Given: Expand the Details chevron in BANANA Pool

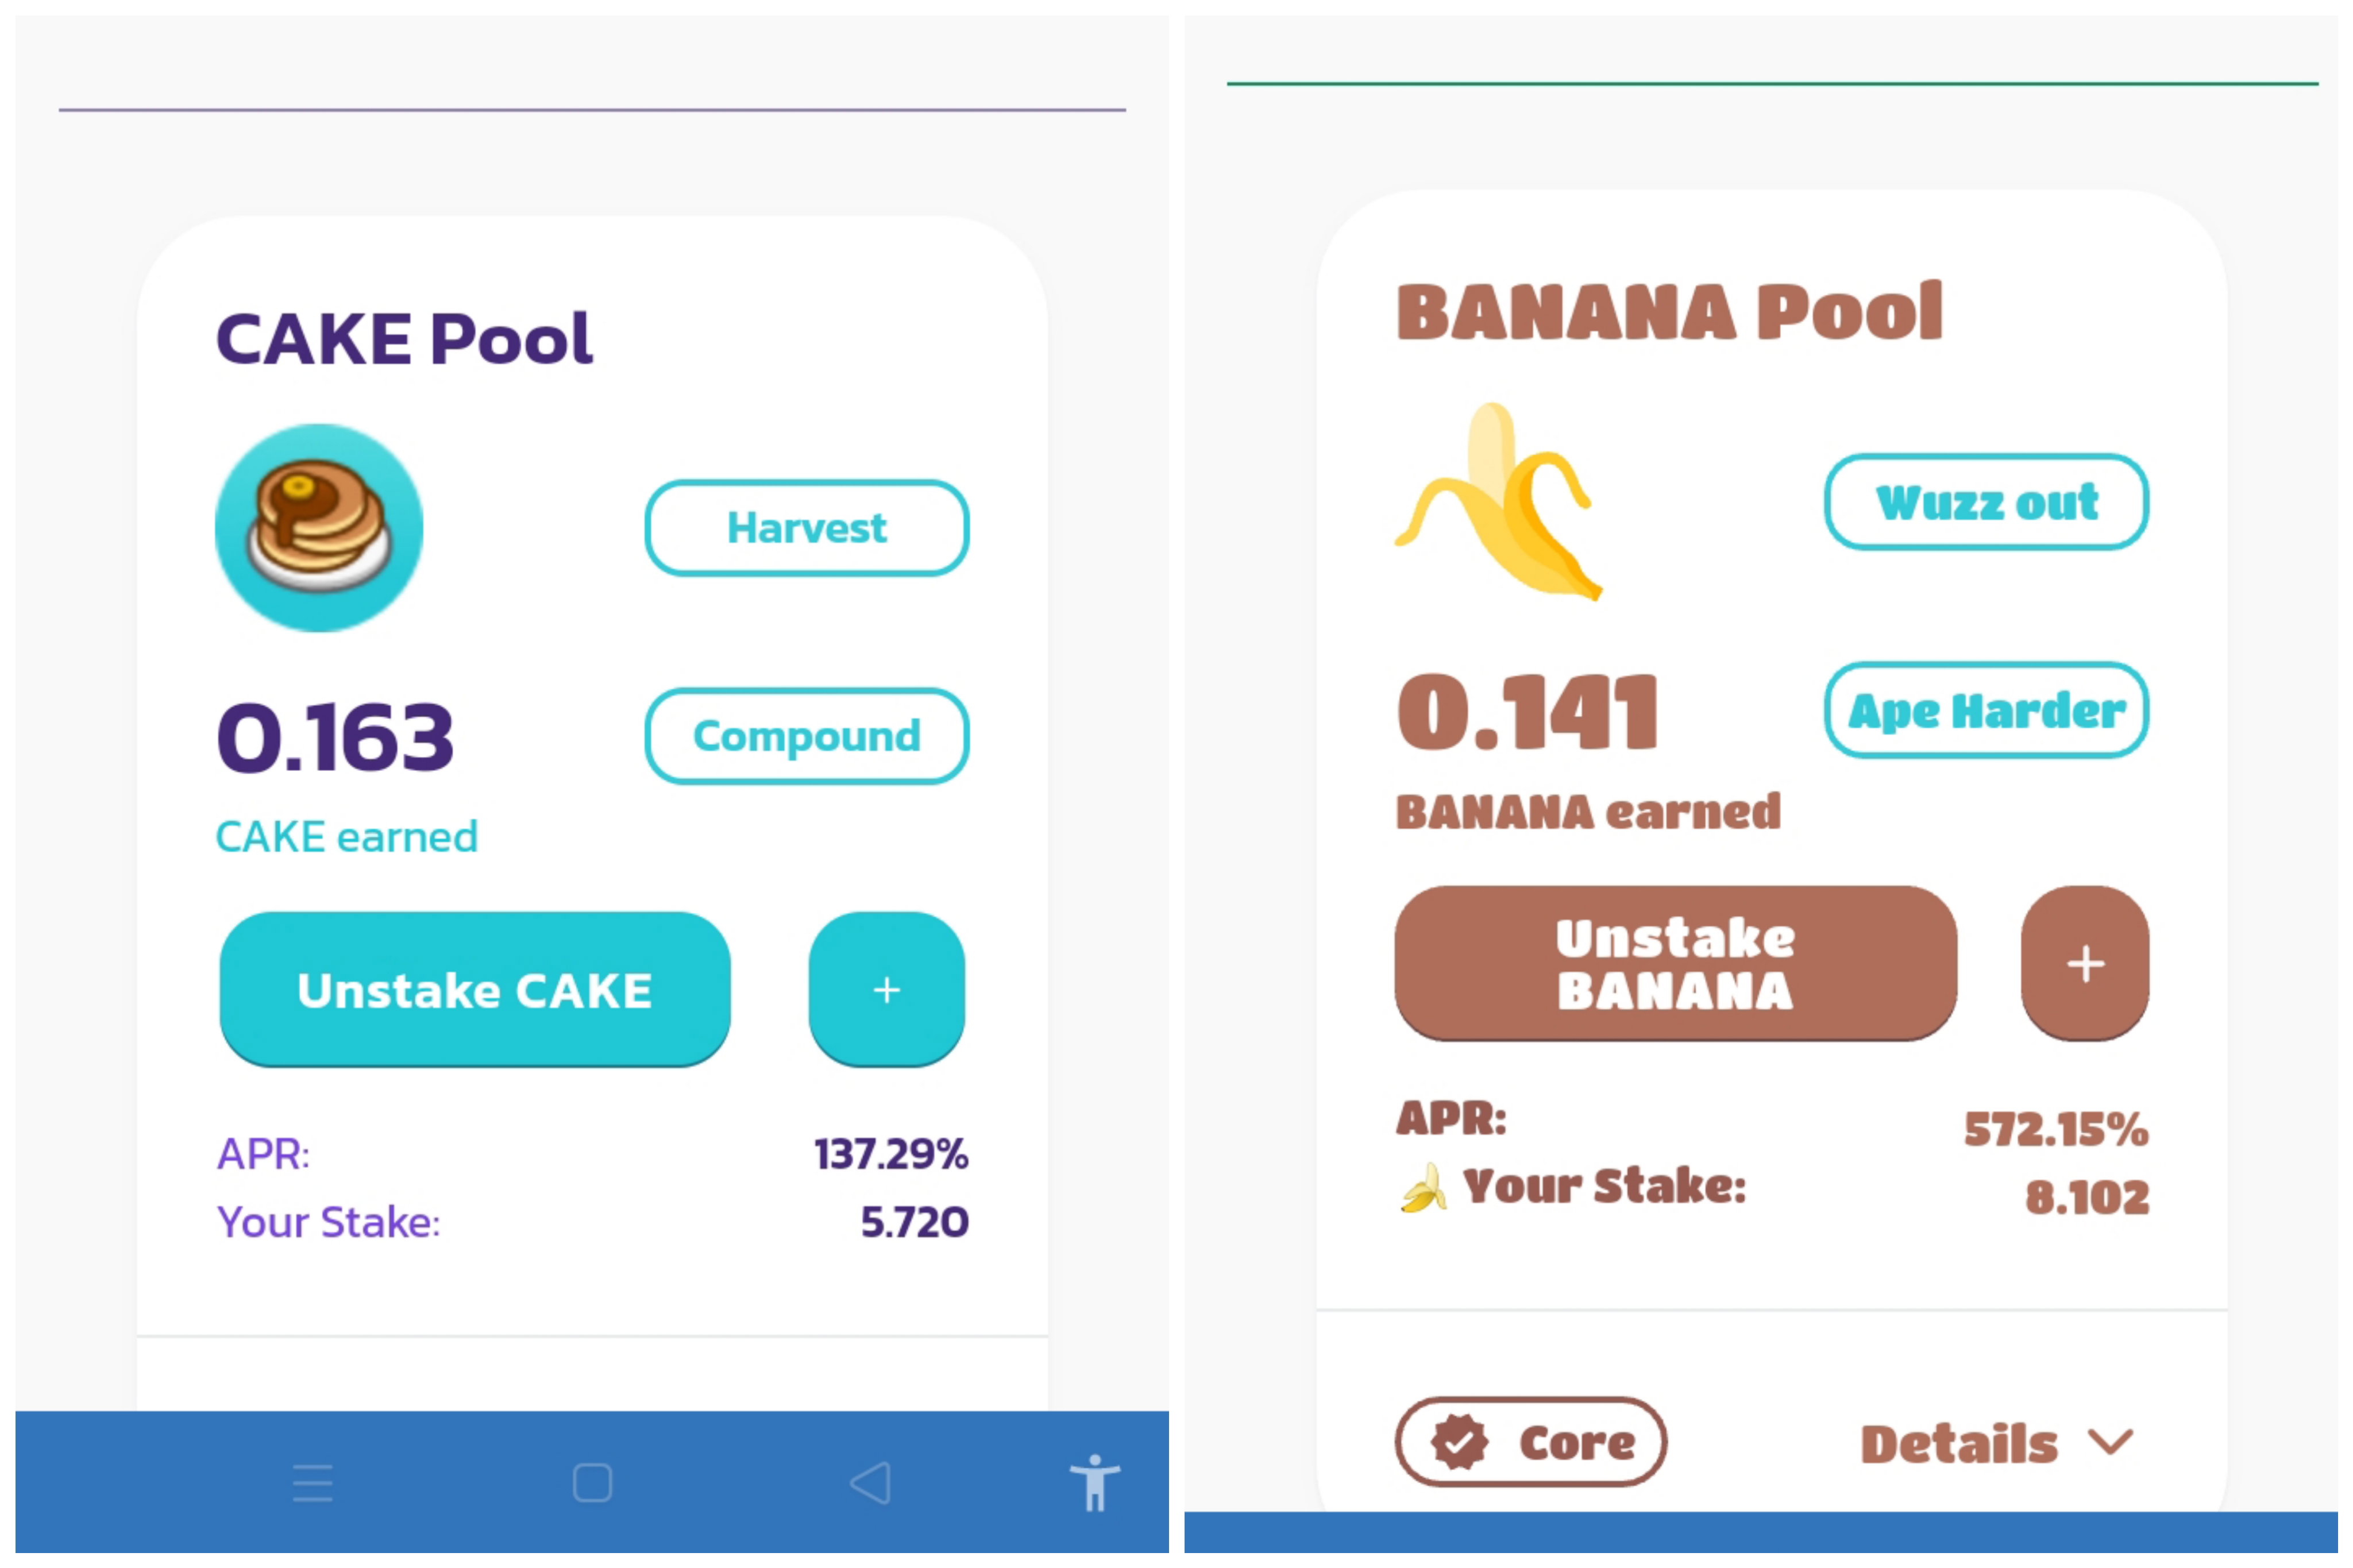Looking at the screenshot, I should click(2110, 1442).
